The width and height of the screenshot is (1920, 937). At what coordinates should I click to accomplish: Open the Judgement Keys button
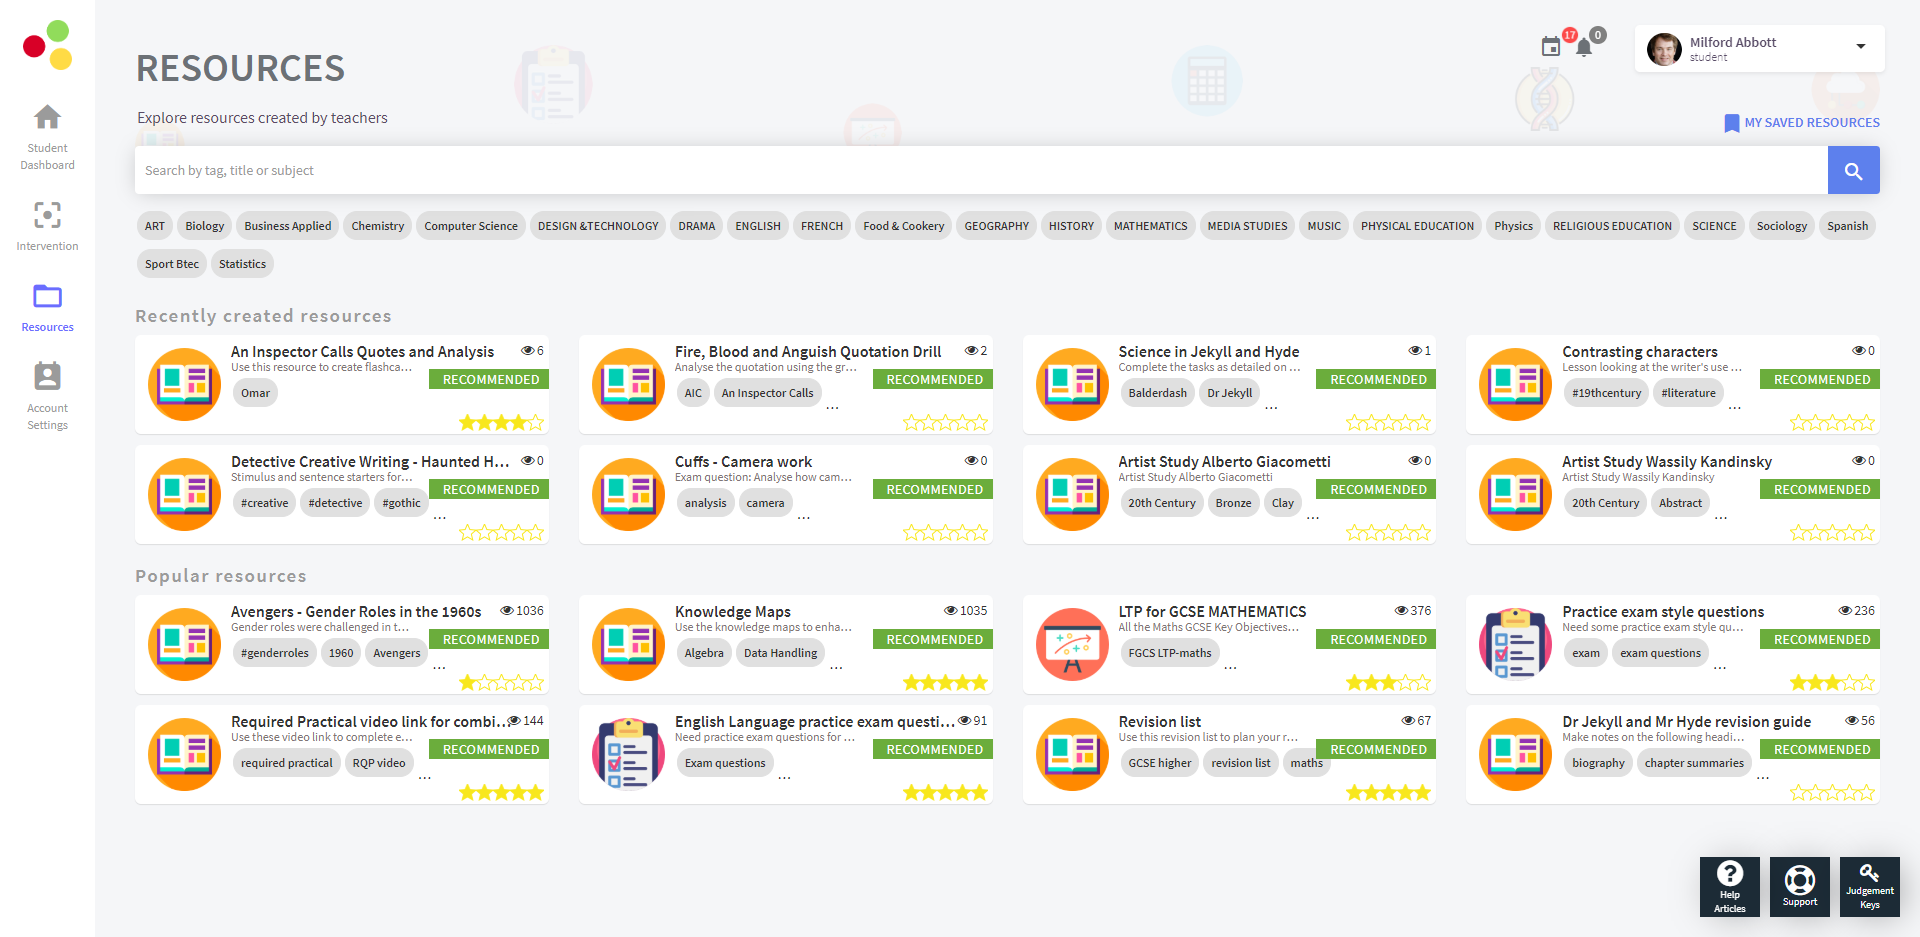point(1869,886)
